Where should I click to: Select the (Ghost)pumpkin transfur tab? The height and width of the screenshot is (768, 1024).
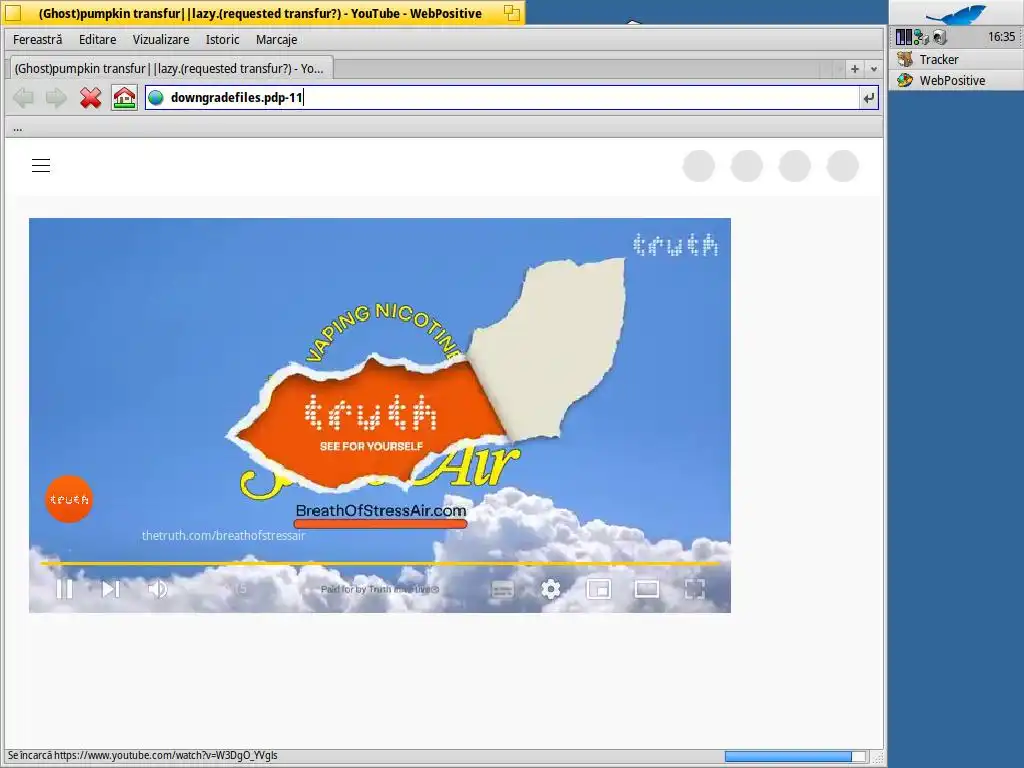click(169, 68)
